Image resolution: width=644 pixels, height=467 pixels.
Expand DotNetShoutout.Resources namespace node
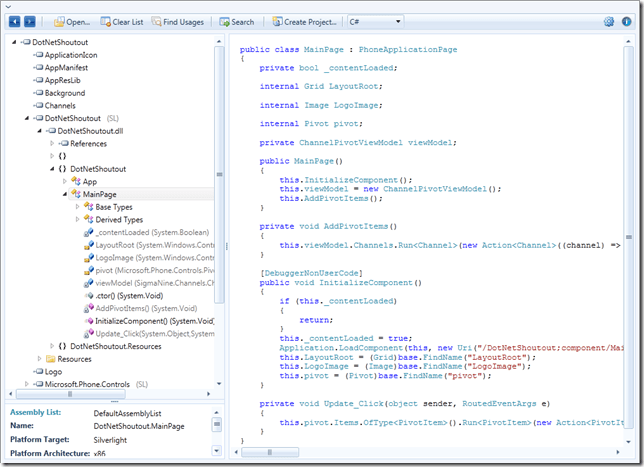click(x=52, y=346)
